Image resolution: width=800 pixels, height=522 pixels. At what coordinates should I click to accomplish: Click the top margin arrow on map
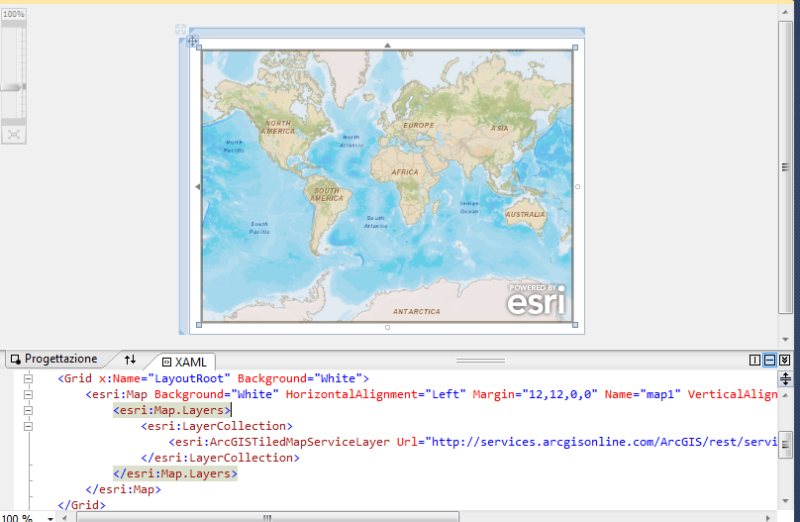(x=387, y=45)
